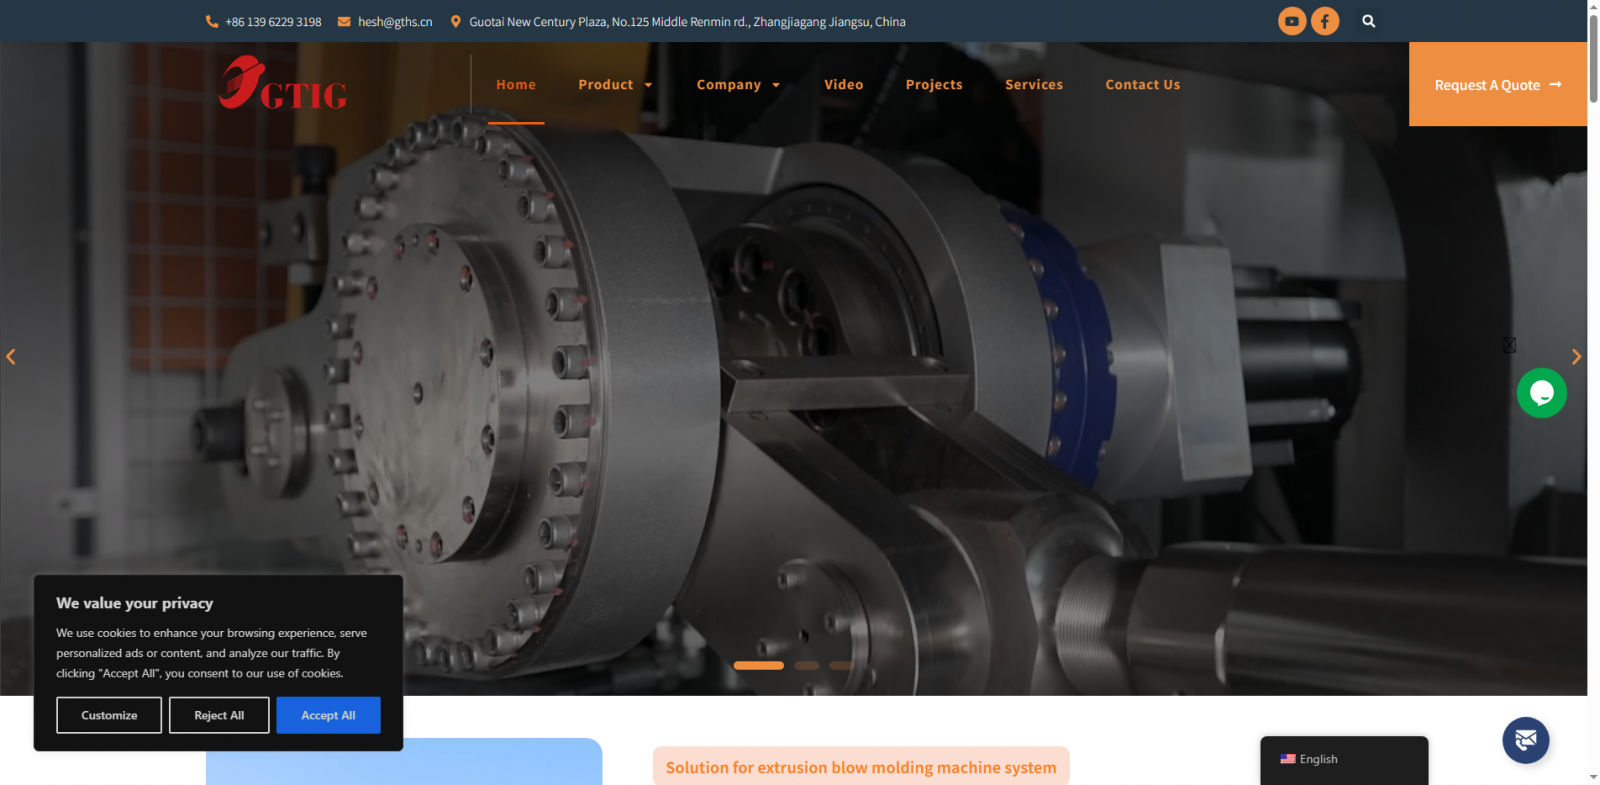The image size is (1600, 785).
Task: Open the green chat bubble icon
Action: coord(1541,393)
